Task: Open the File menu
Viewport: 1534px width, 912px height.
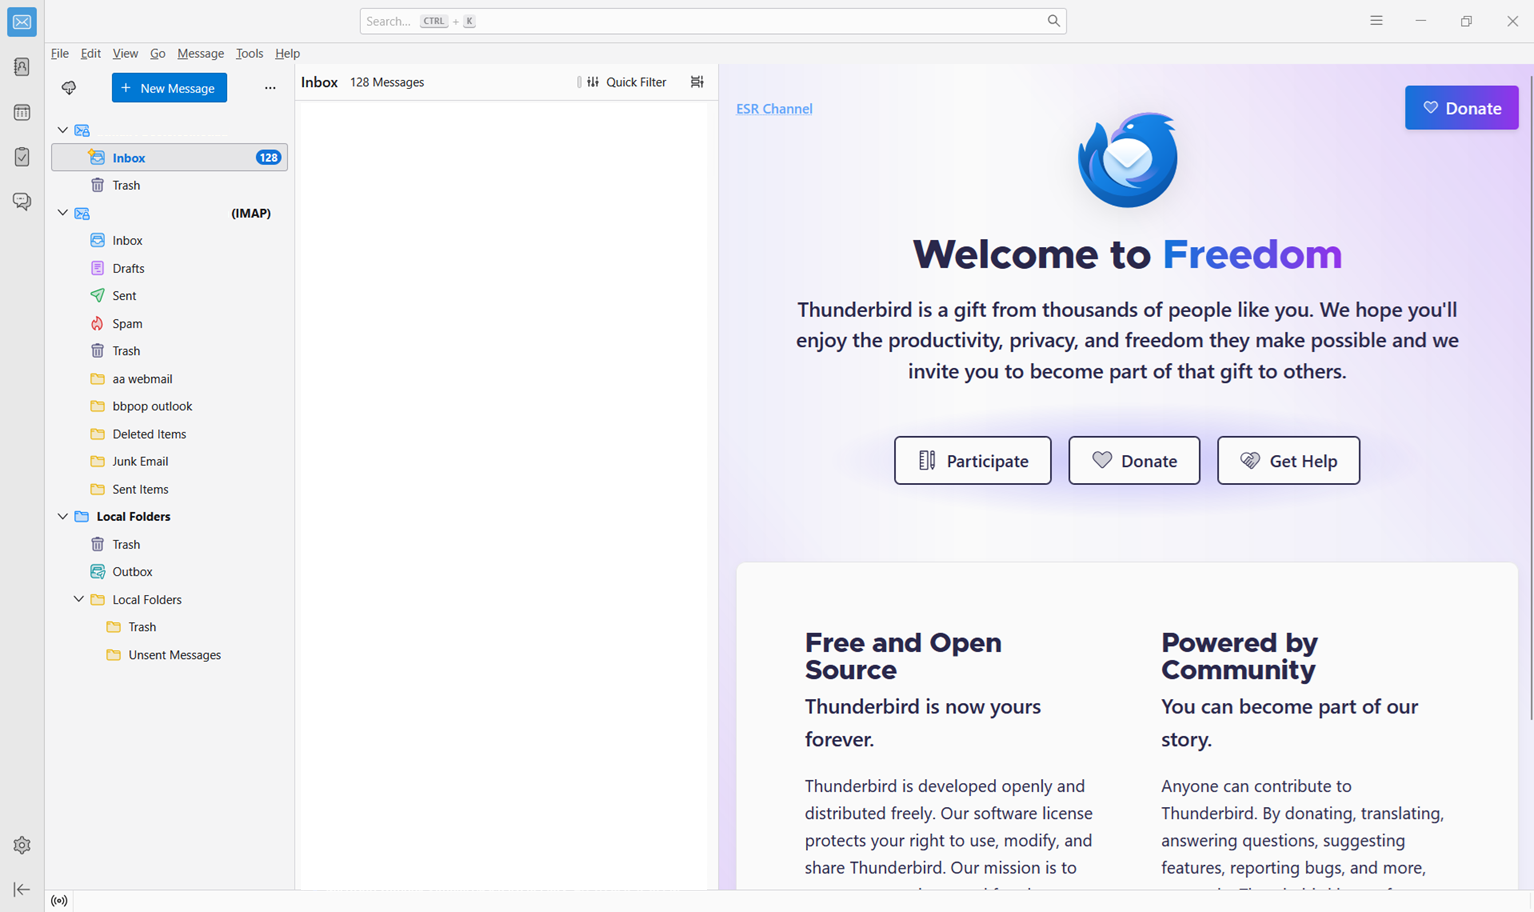Action: click(x=60, y=53)
